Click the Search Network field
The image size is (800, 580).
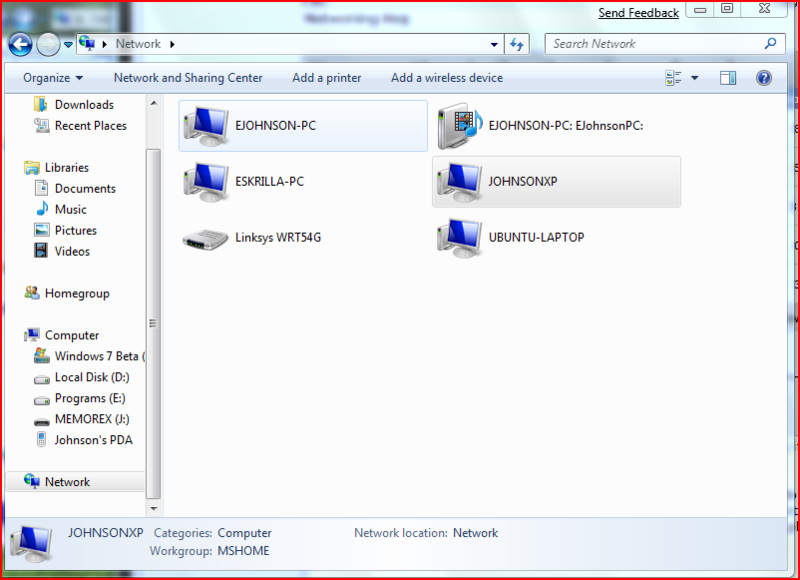666,44
